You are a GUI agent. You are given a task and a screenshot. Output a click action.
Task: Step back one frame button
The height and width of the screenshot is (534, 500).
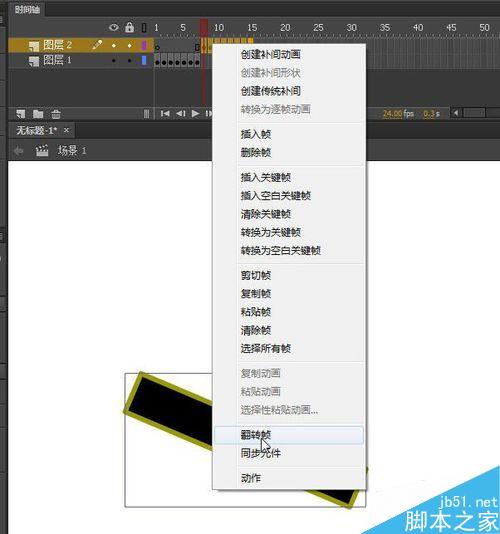(181, 113)
